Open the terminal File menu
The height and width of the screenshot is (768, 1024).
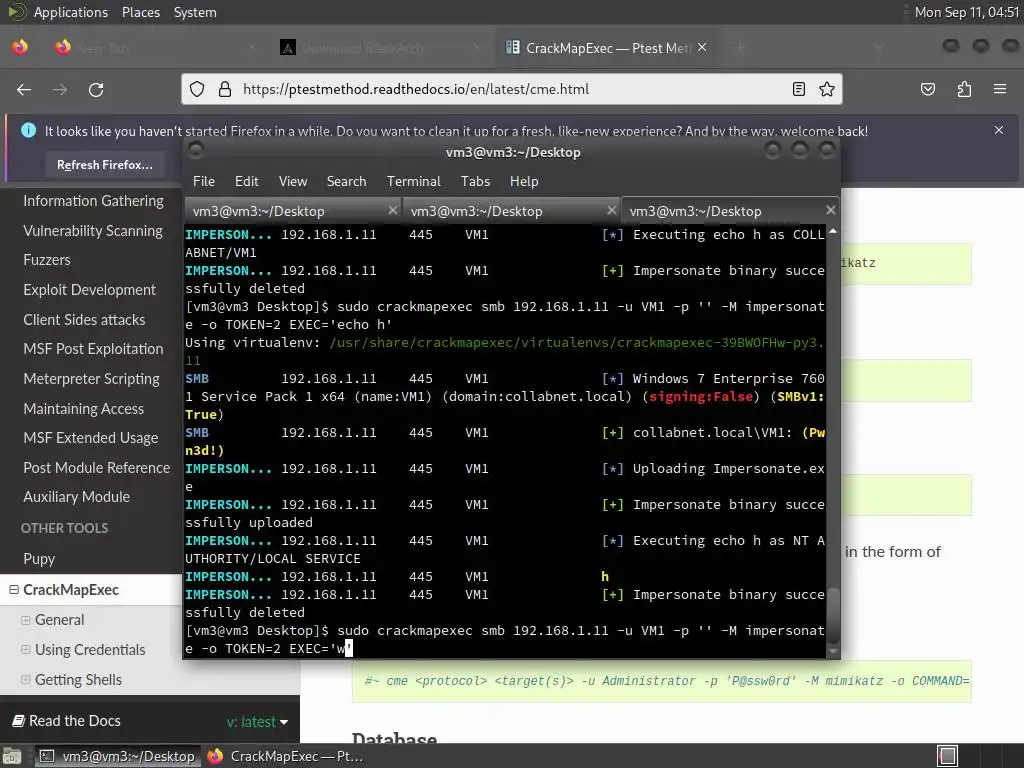(x=204, y=182)
